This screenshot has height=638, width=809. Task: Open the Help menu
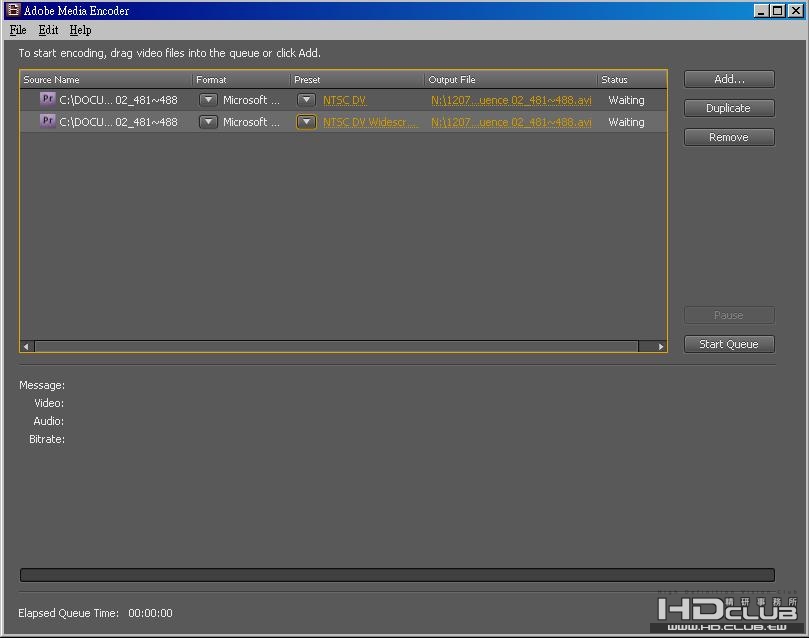[80, 30]
